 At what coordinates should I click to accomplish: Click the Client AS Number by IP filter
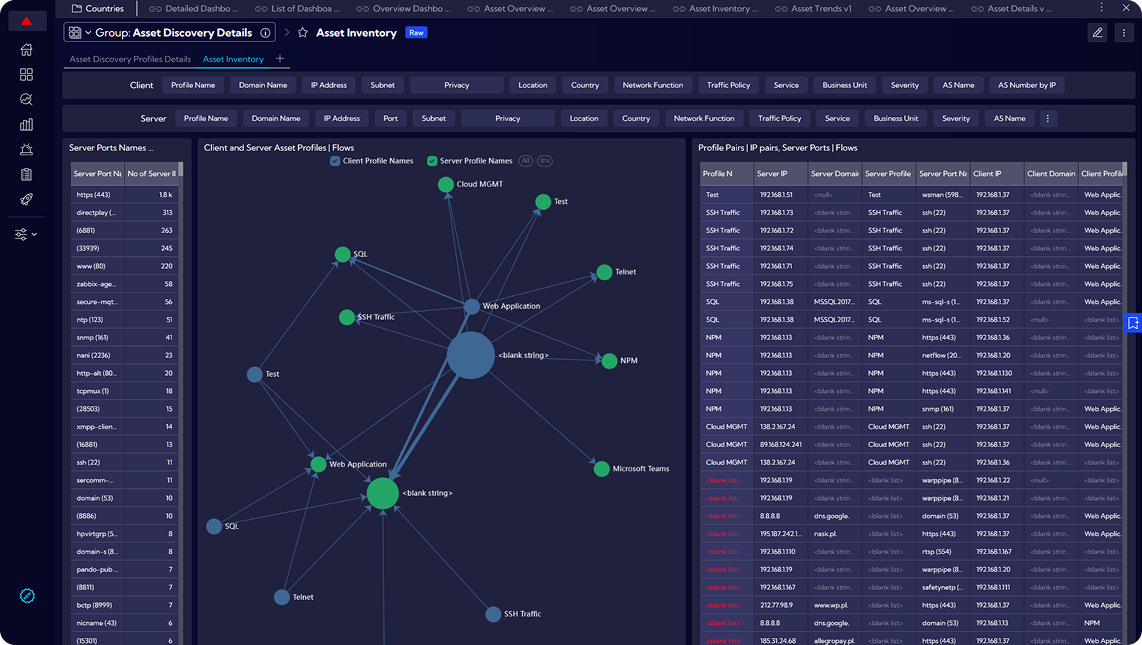pyautogui.click(x=1026, y=85)
